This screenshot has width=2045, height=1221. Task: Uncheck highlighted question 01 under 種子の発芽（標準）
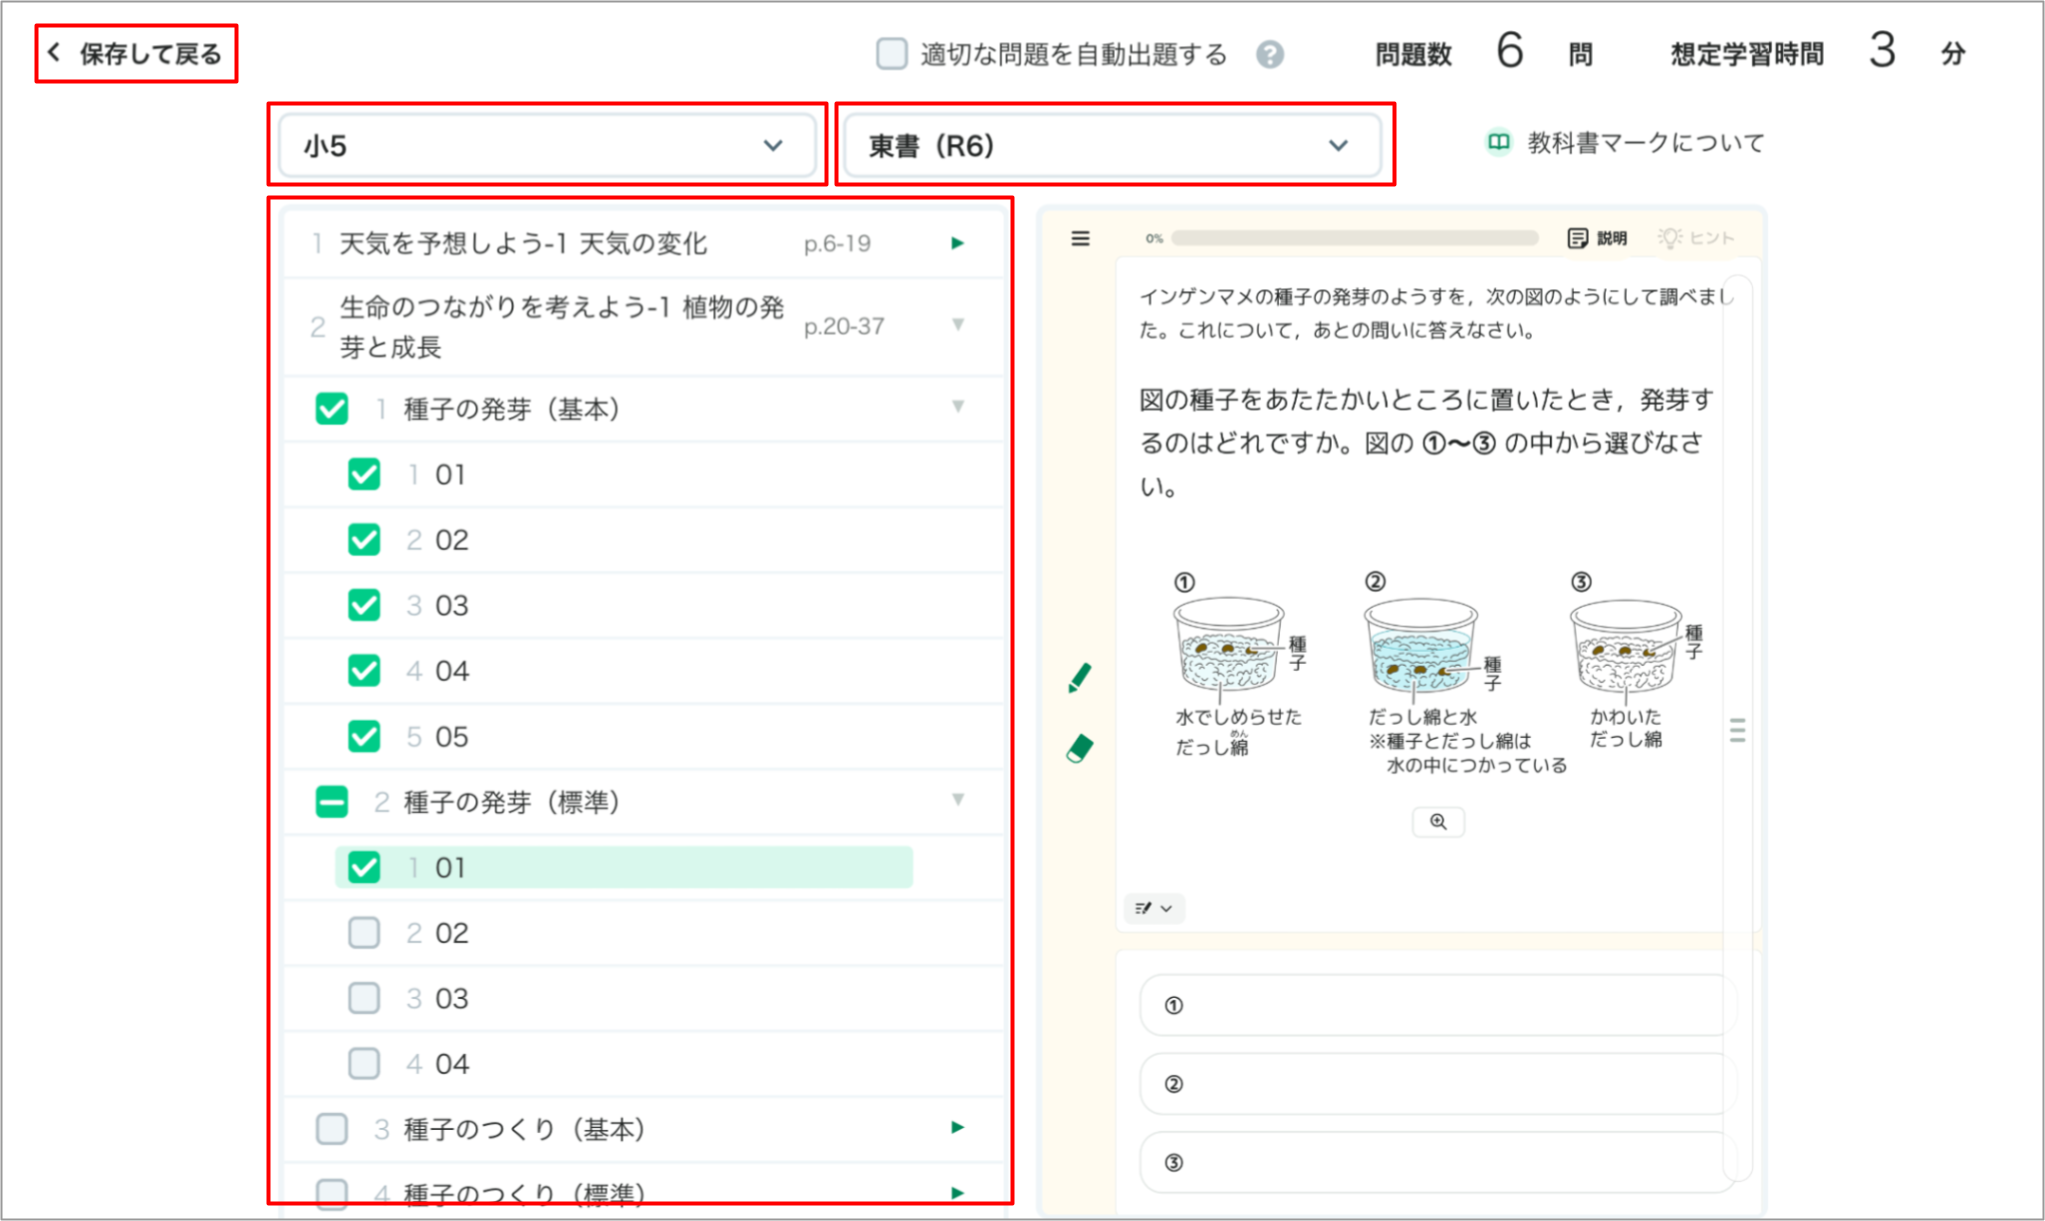364,867
